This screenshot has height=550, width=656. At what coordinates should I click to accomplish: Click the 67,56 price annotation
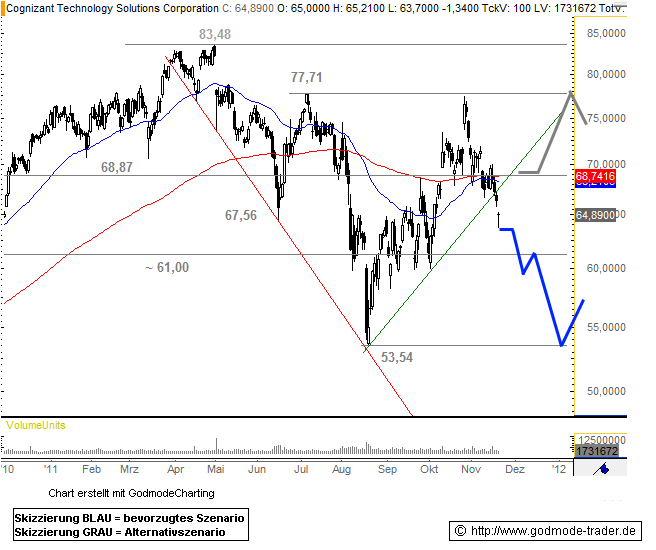click(x=241, y=215)
